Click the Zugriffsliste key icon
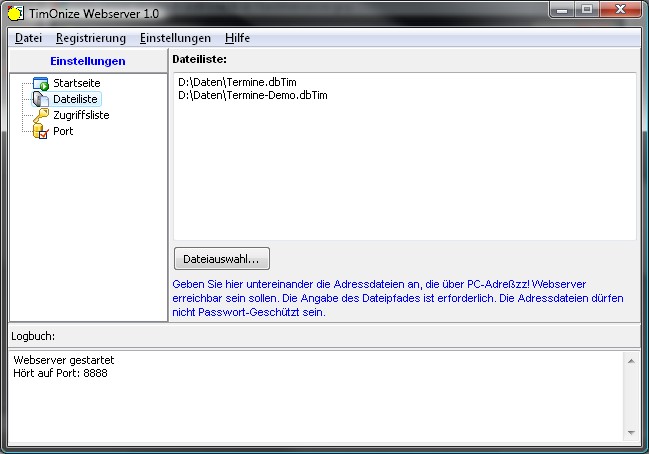The image size is (649, 454). point(41,115)
